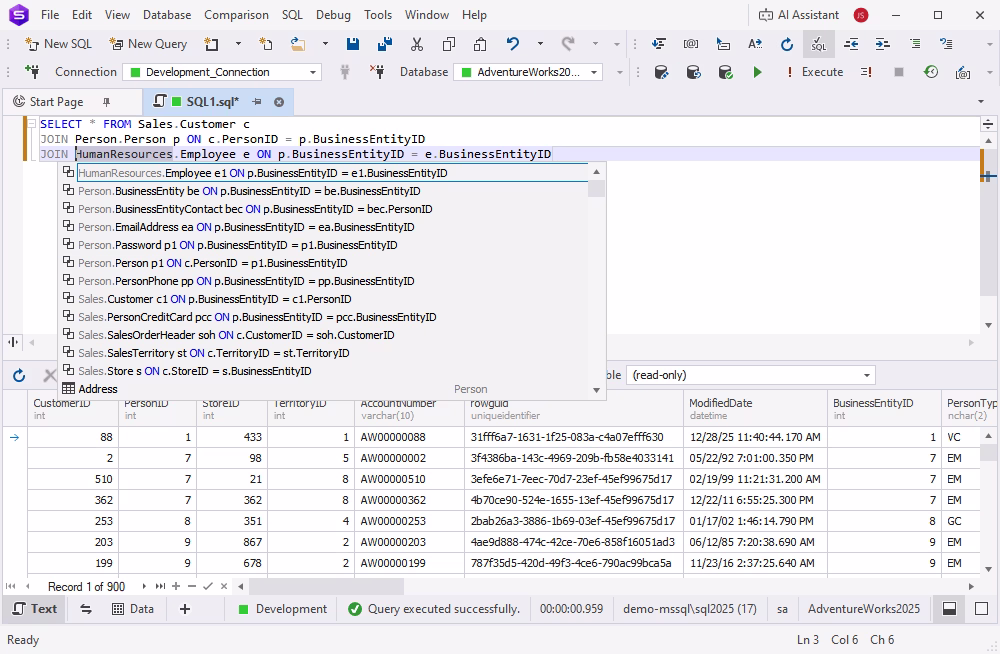This screenshot has width=1000, height=654.
Task: Click the New Query toolbar button
Action: coord(148,44)
